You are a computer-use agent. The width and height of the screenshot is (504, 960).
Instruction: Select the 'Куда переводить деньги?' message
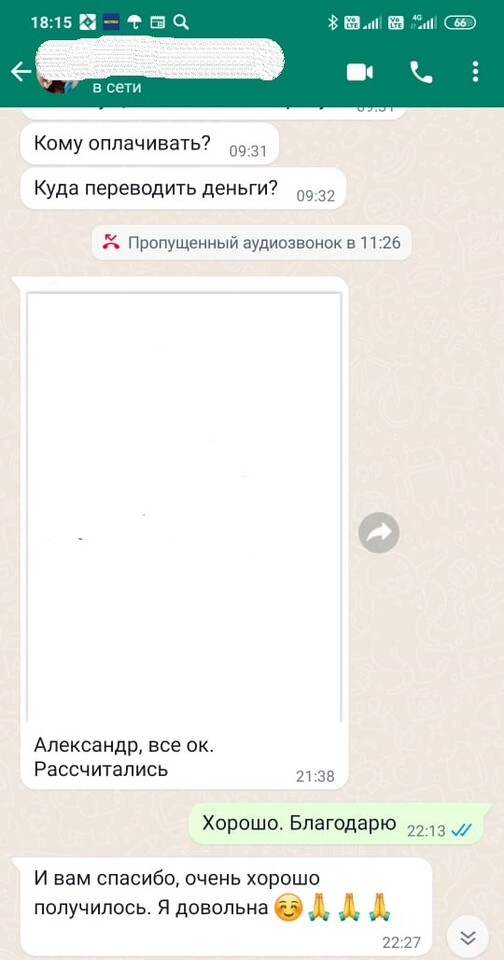point(182,189)
